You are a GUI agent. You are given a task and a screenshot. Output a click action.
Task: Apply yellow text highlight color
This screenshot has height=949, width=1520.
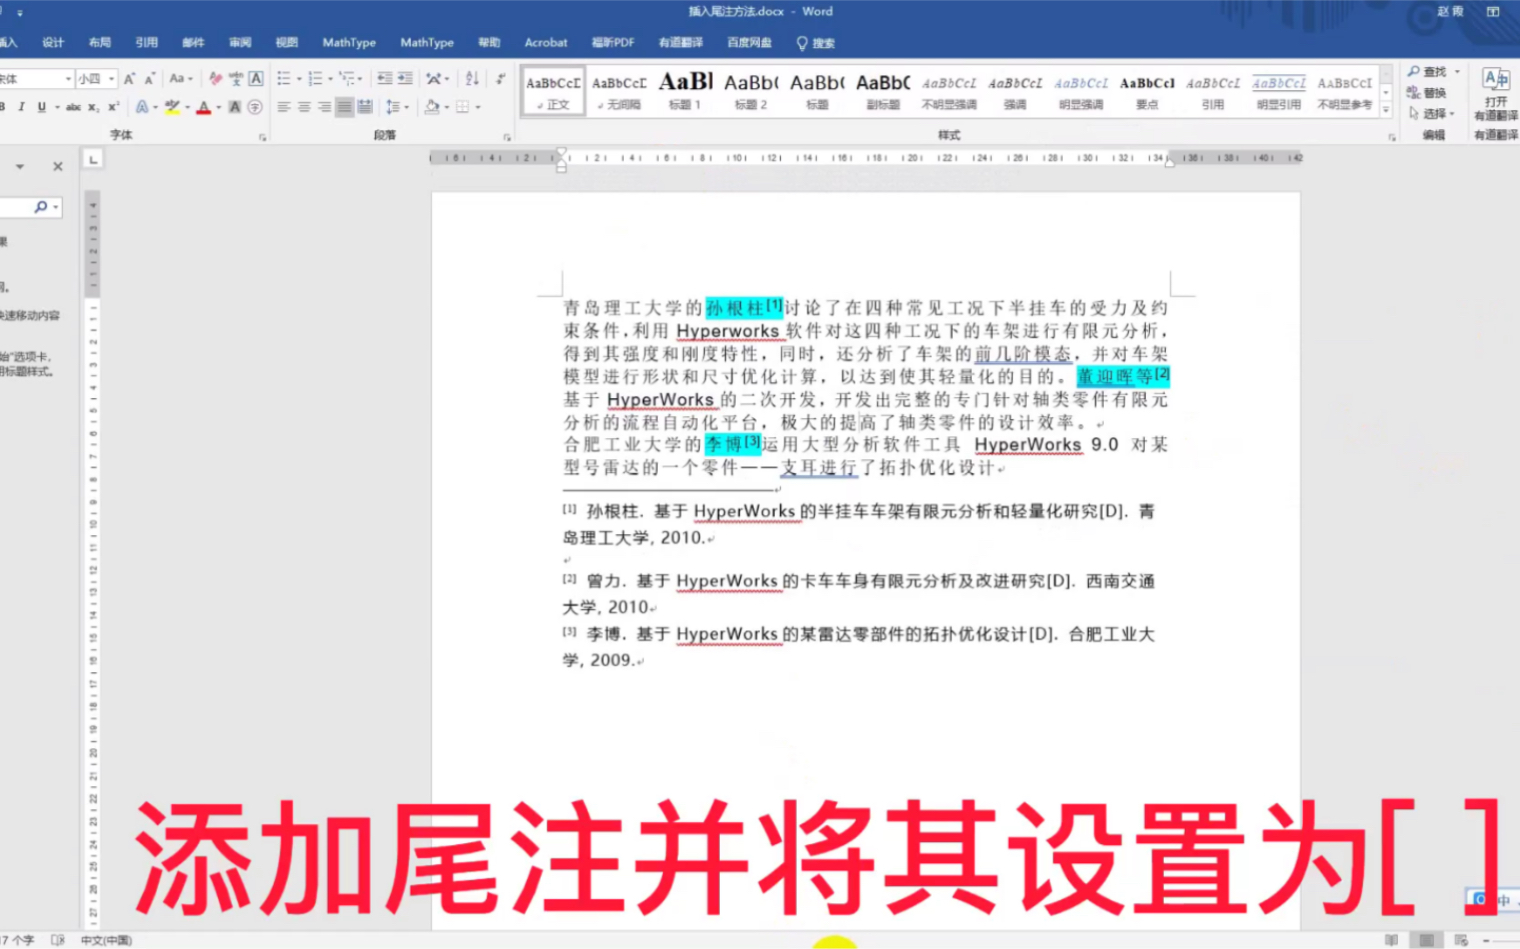point(173,107)
